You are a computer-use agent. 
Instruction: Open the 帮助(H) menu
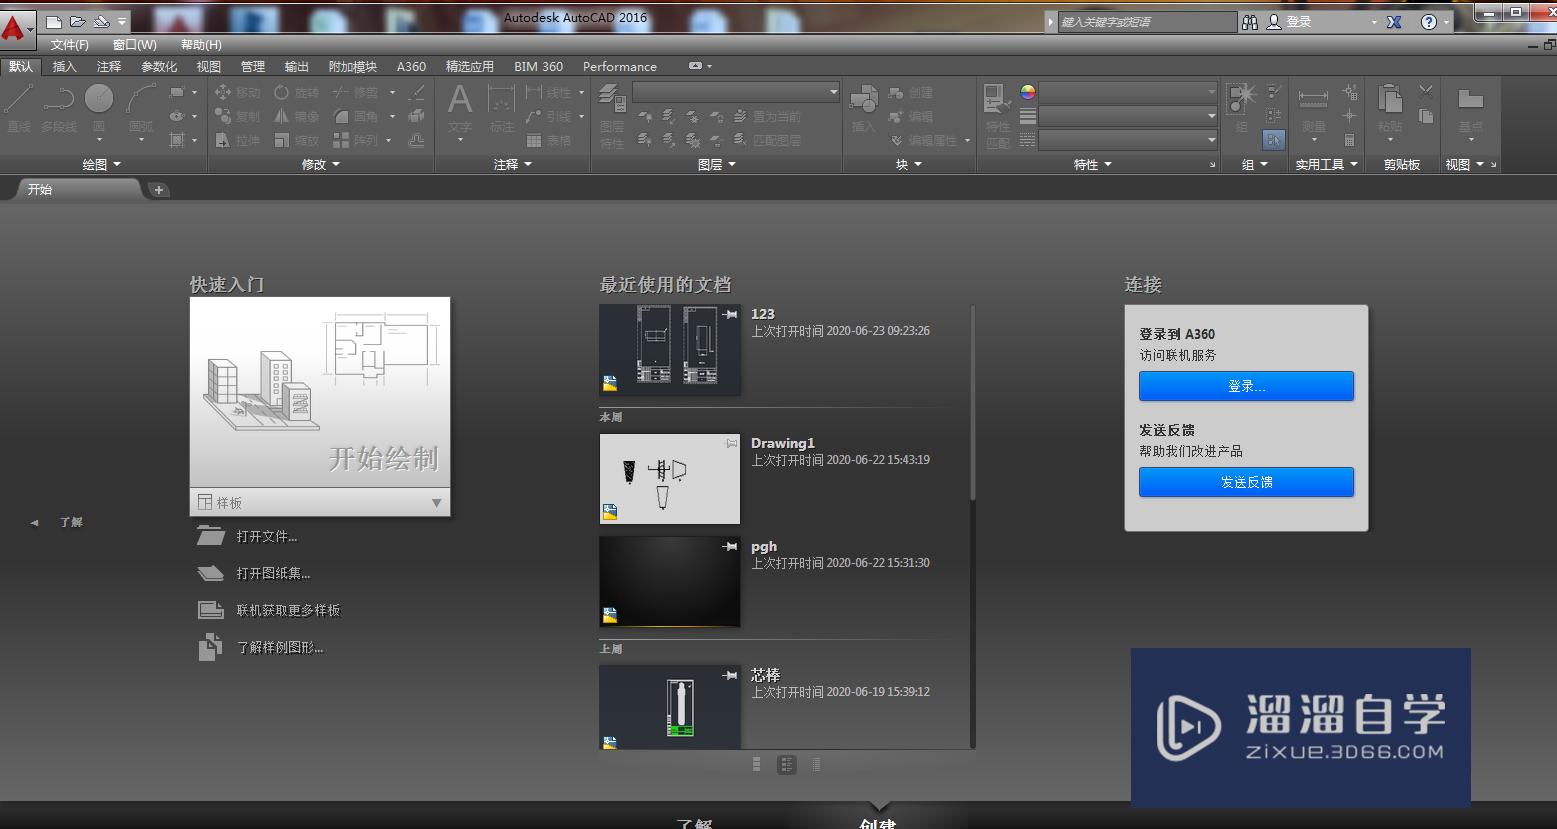(201, 45)
